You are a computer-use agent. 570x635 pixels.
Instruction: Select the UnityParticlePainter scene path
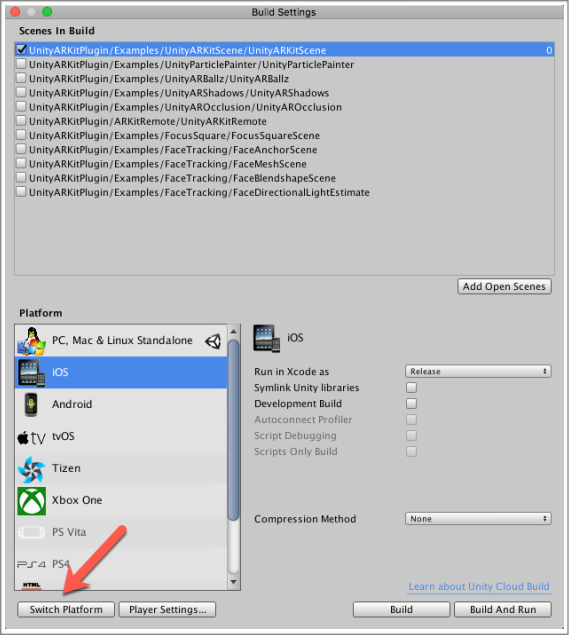pos(191,64)
